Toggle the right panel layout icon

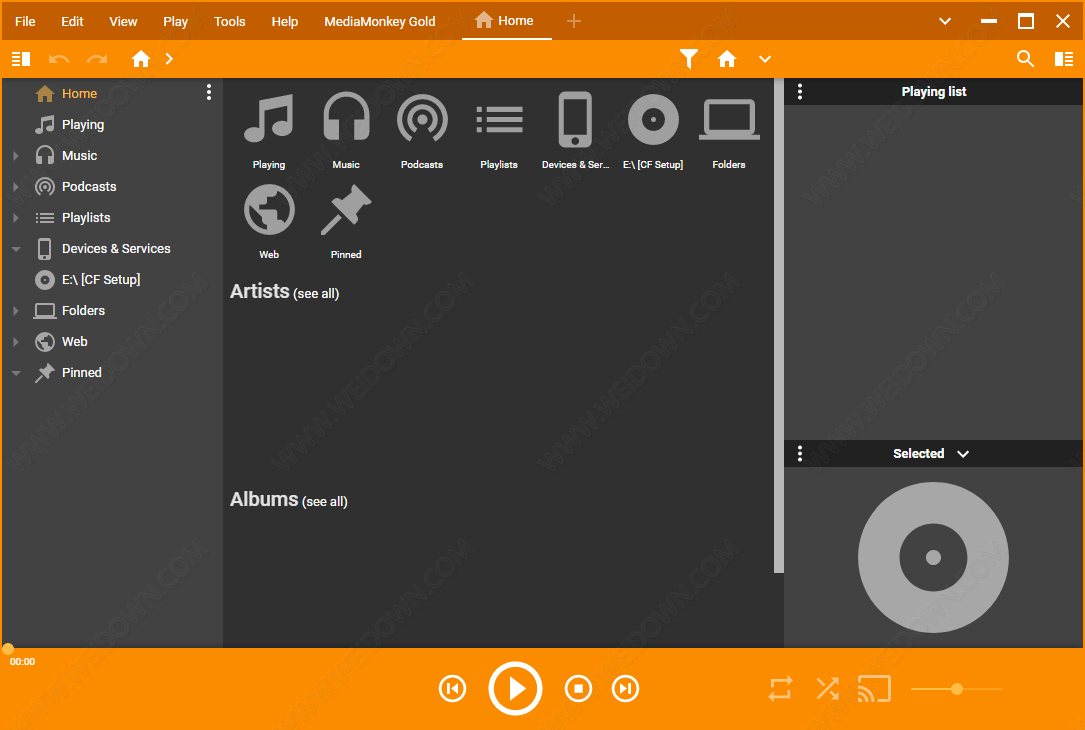coord(1064,60)
